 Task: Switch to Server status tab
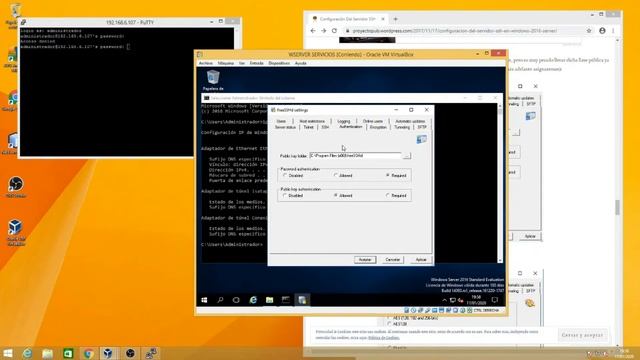pyautogui.click(x=285, y=127)
